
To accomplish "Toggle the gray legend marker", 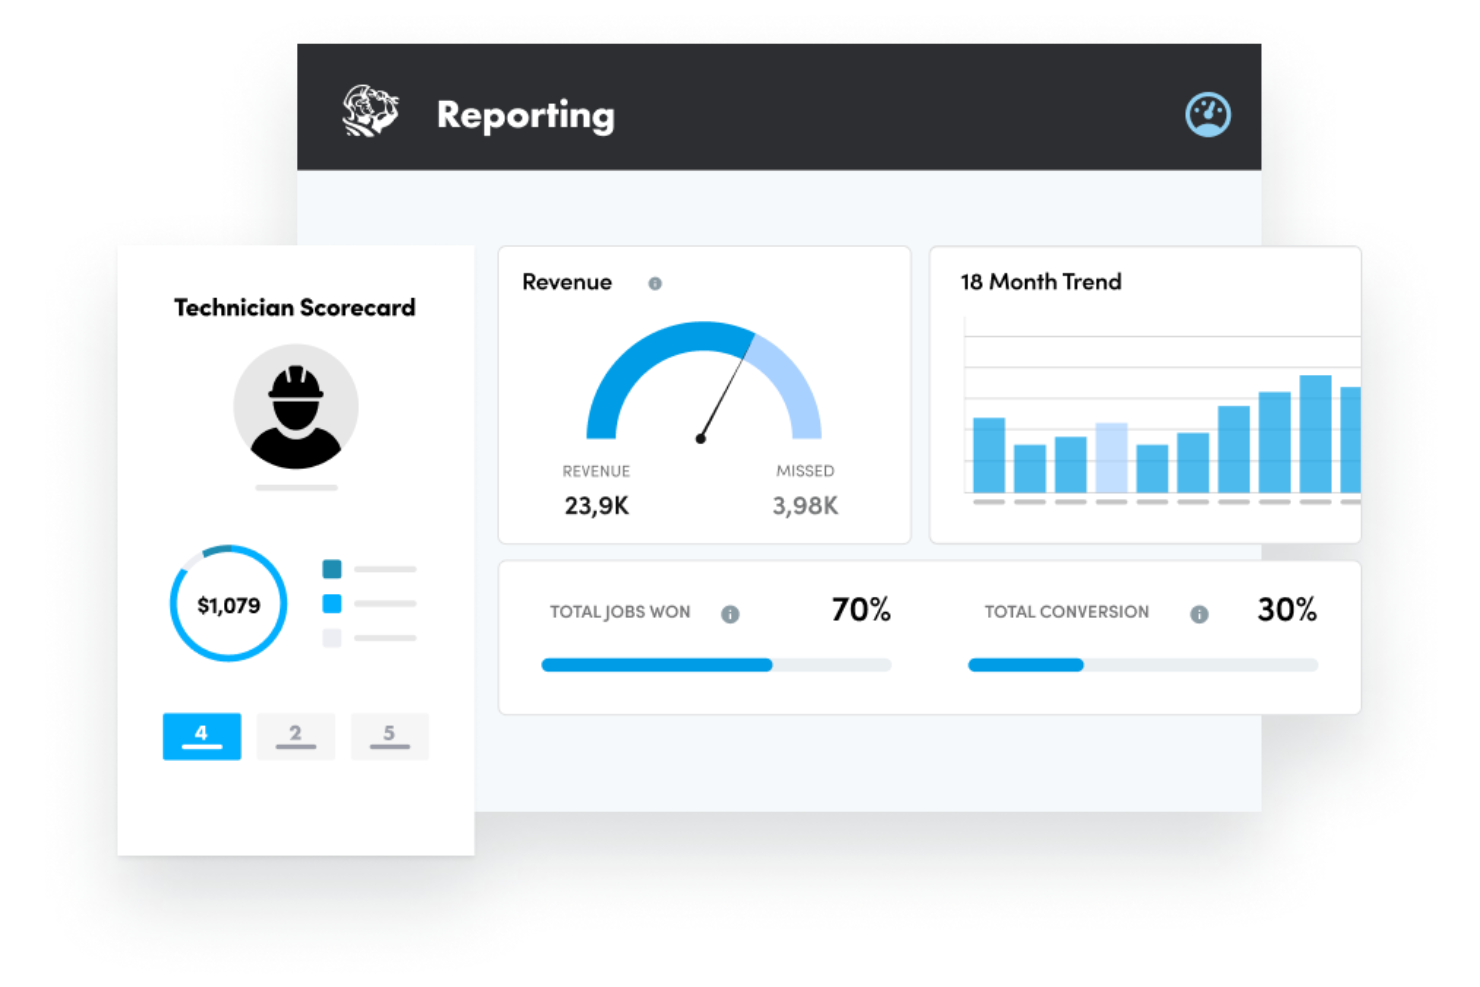I will (x=332, y=638).
